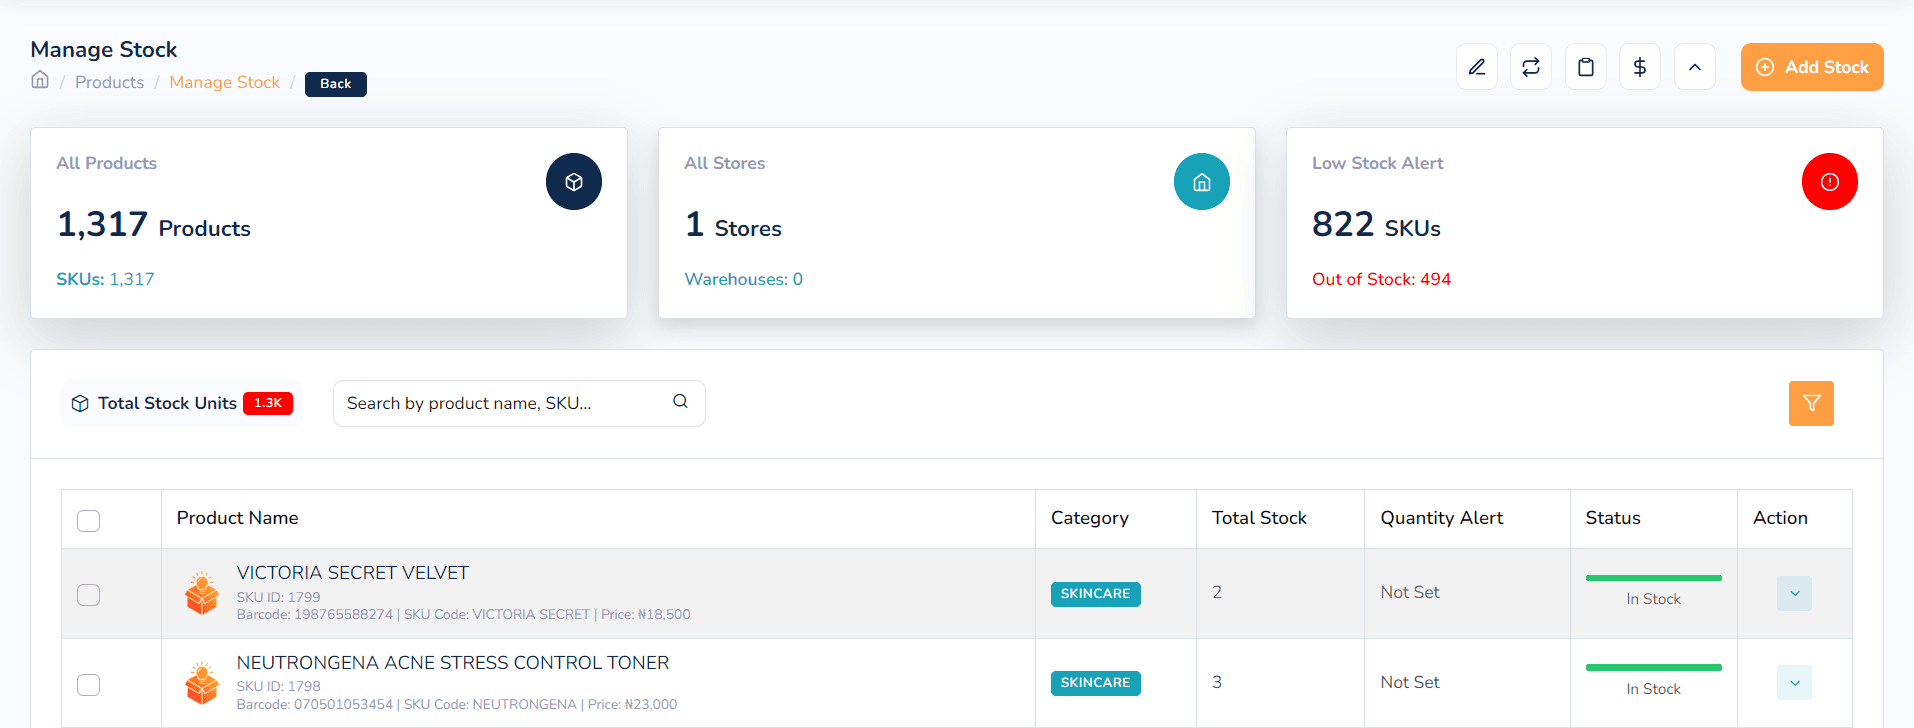Check the VICTORIA SECRET VELVET row checkbox
The width and height of the screenshot is (1914, 728).
click(89, 594)
